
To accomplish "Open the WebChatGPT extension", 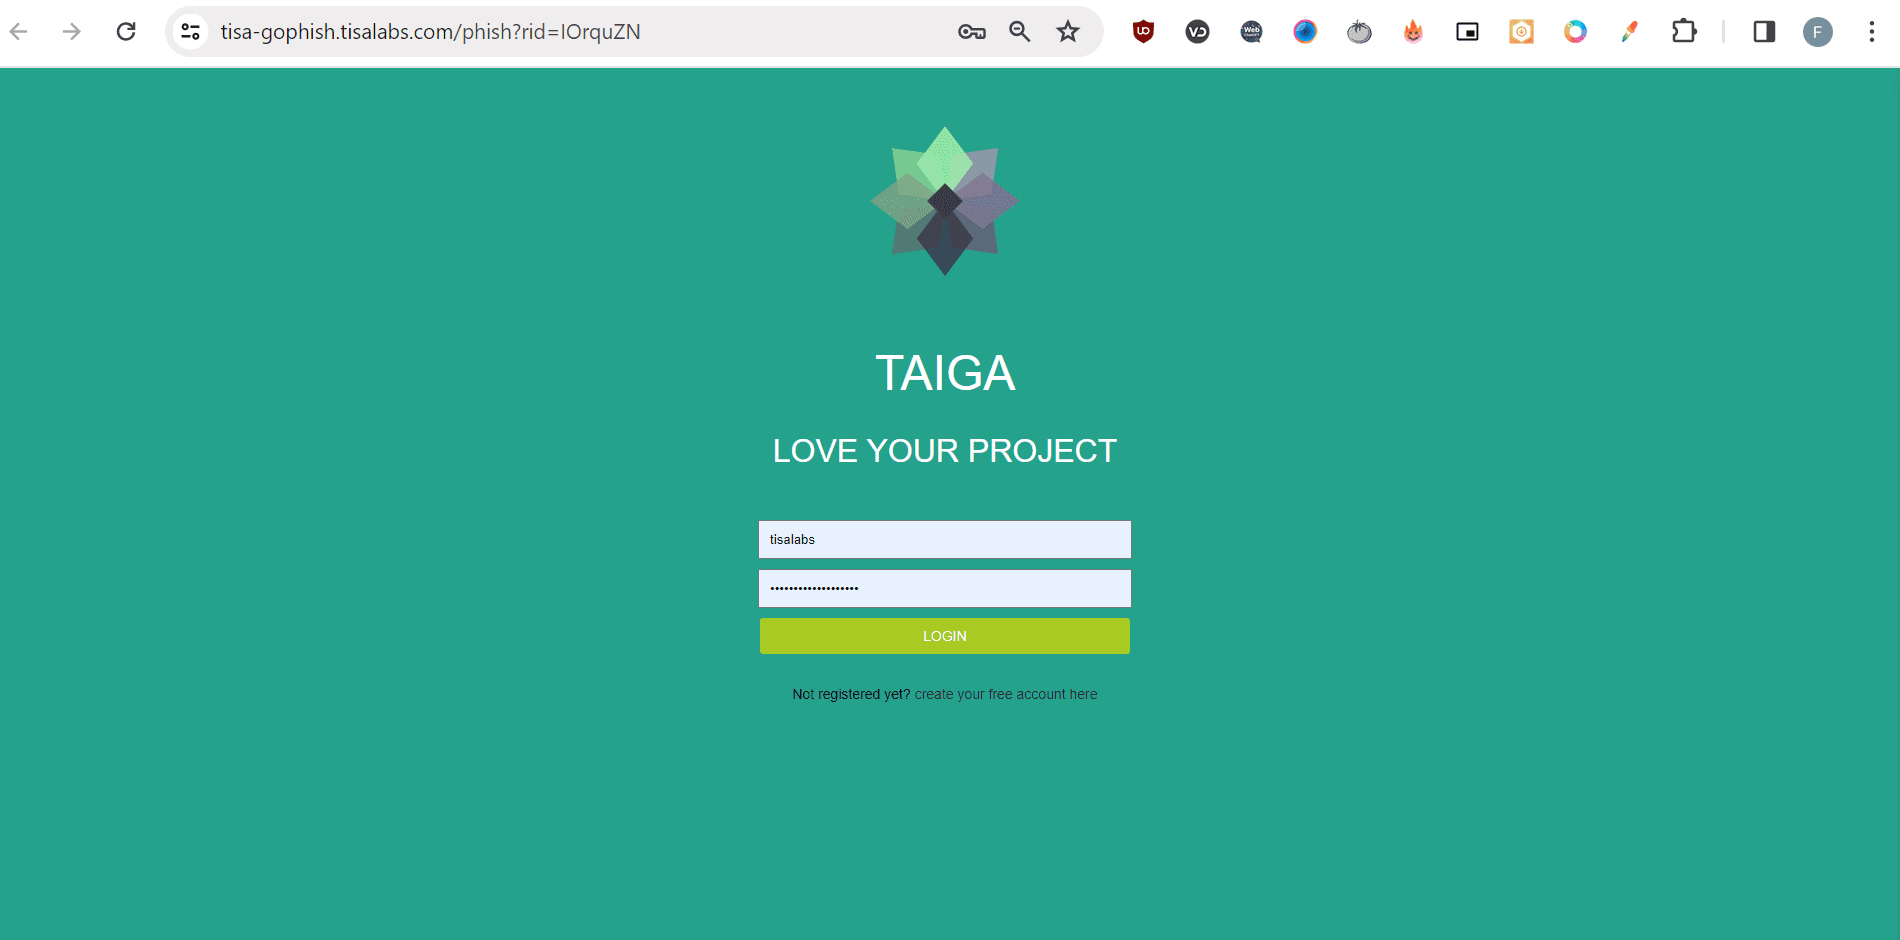I will pos(1251,32).
